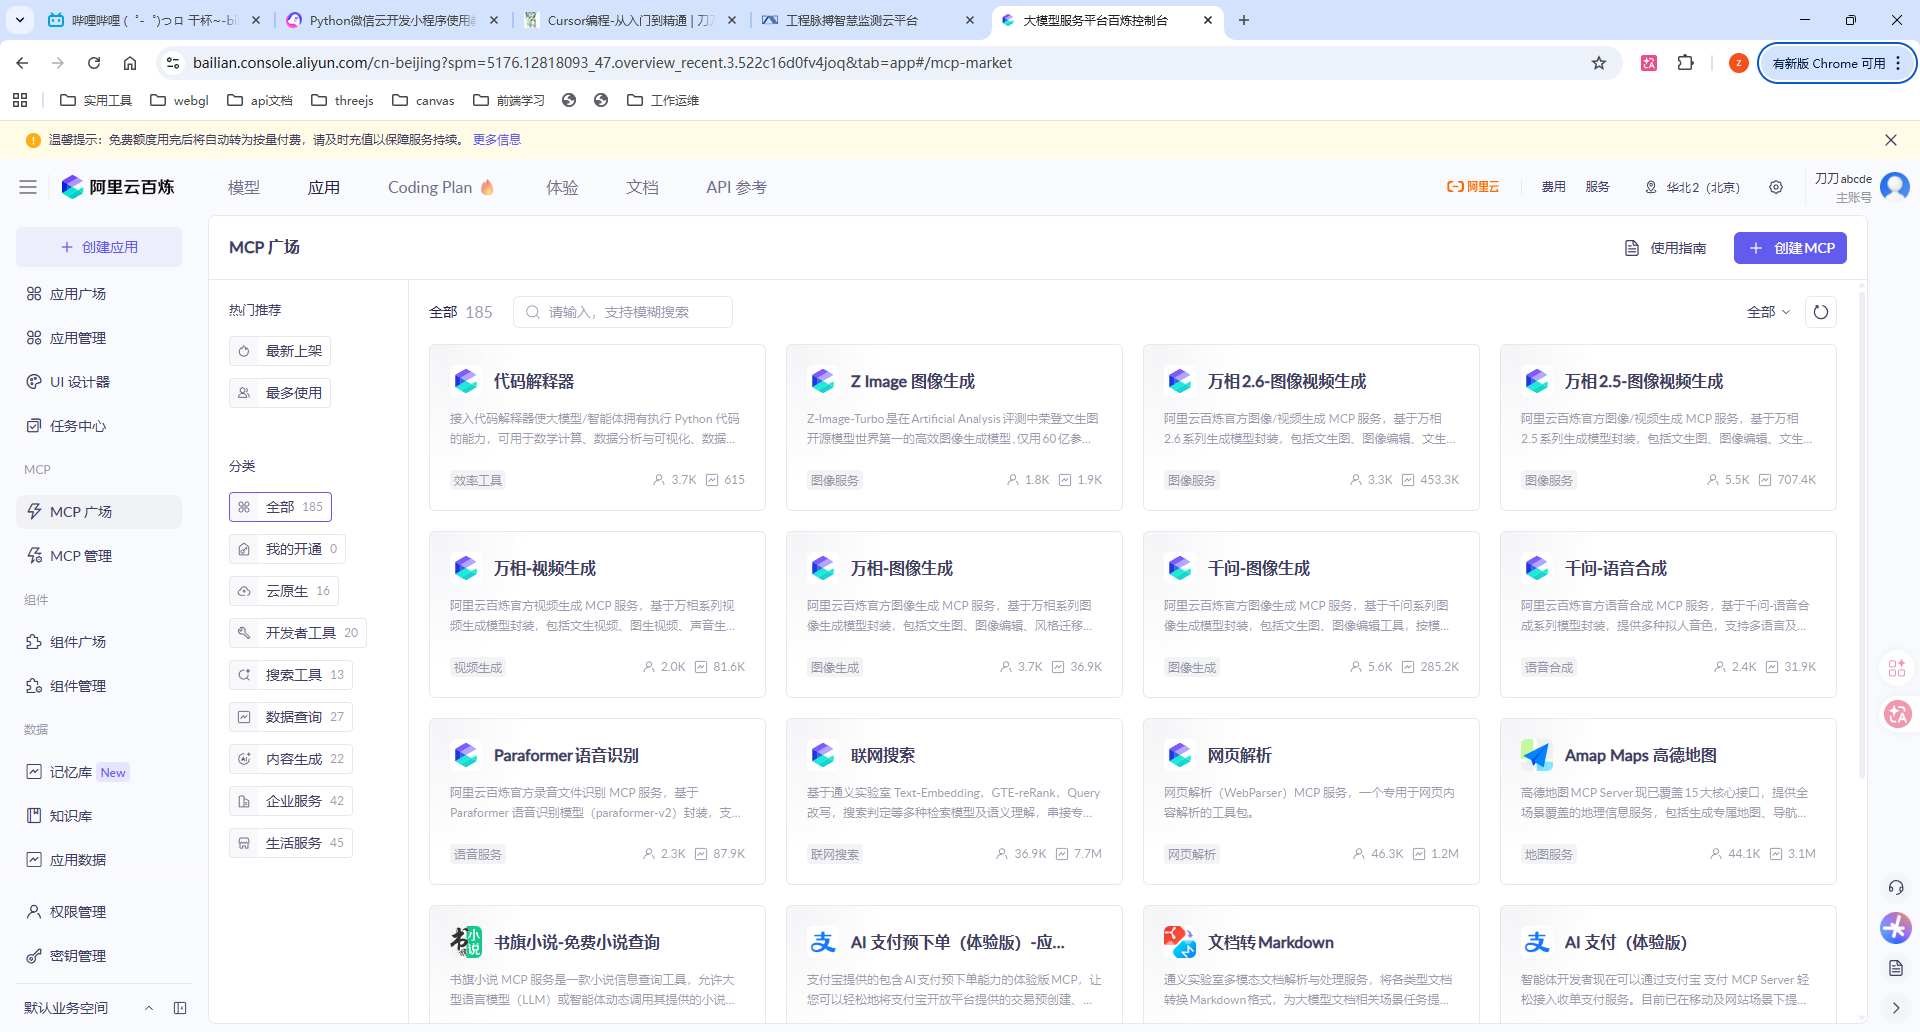Open the Coding Plan navigation tab
The width and height of the screenshot is (1920, 1032).
click(x=440, y=187)
